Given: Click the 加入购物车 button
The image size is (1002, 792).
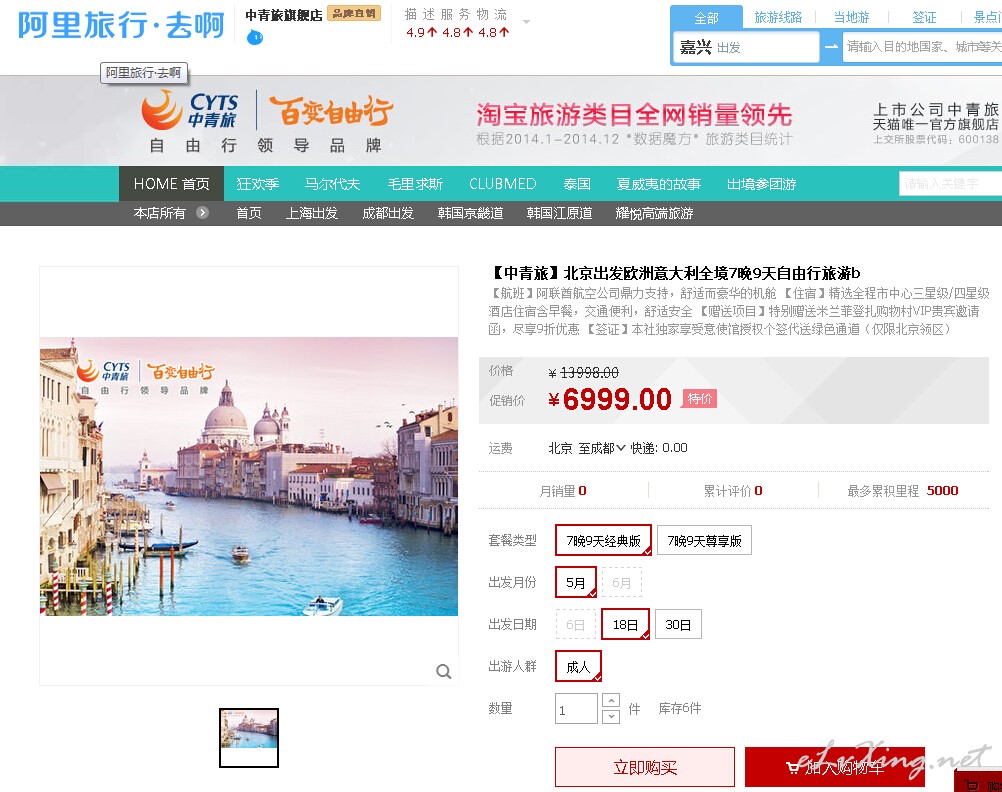Looking at the screenshot, I should point(835,767).
